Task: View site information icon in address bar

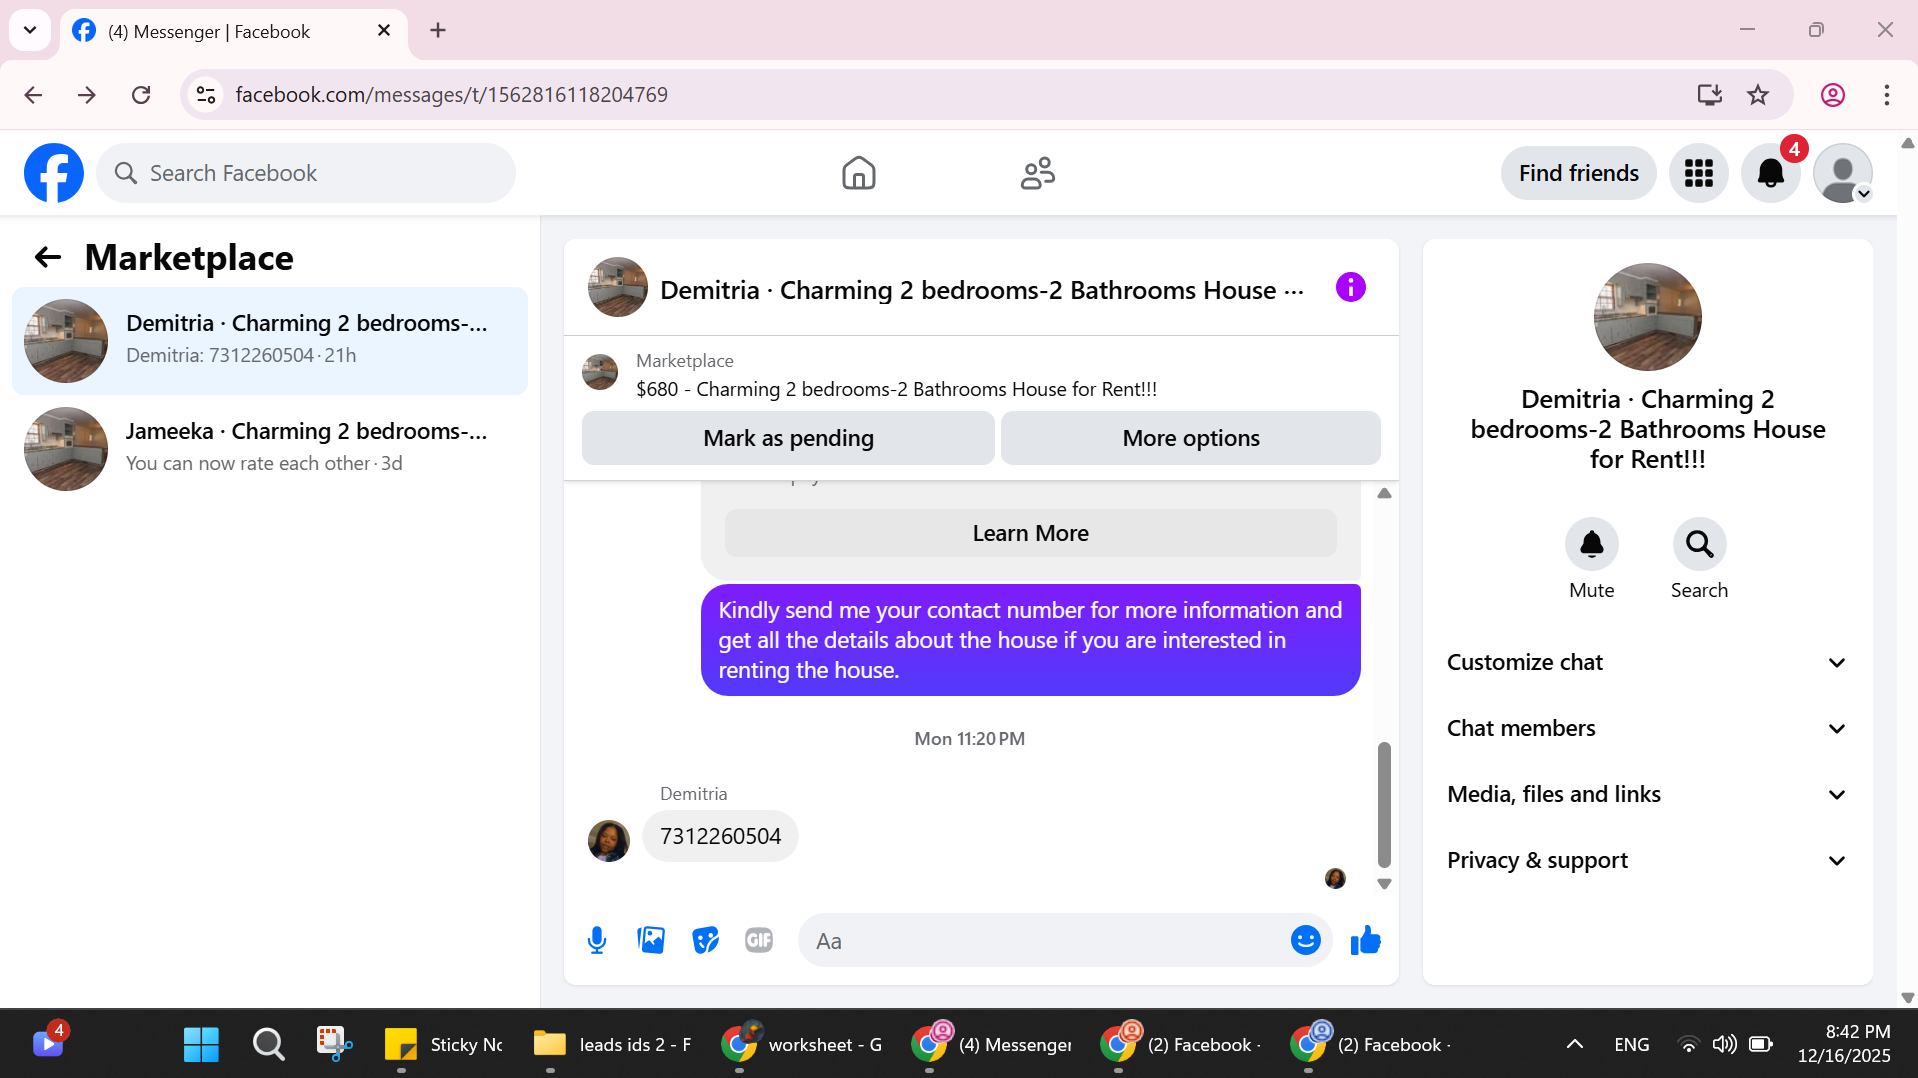Action: (206, 95)
